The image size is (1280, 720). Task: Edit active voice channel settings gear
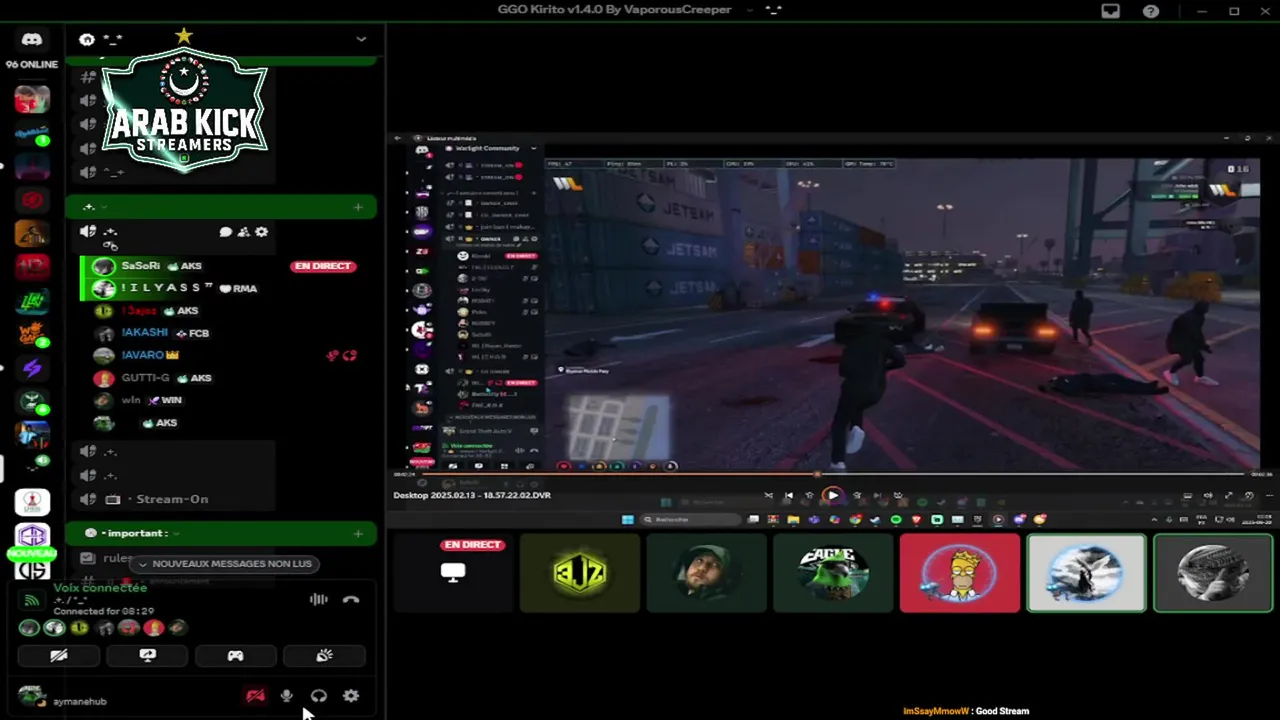click(261, 232)
